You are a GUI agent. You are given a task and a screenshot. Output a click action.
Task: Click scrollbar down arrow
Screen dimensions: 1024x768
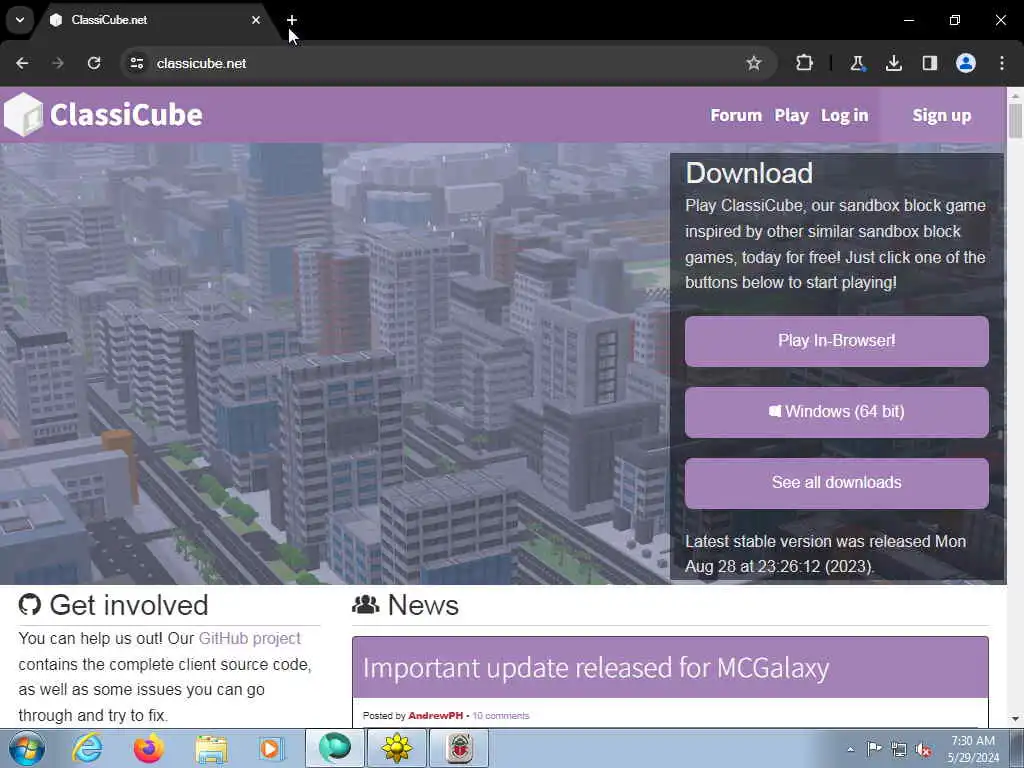click(x=1016, y=719)
